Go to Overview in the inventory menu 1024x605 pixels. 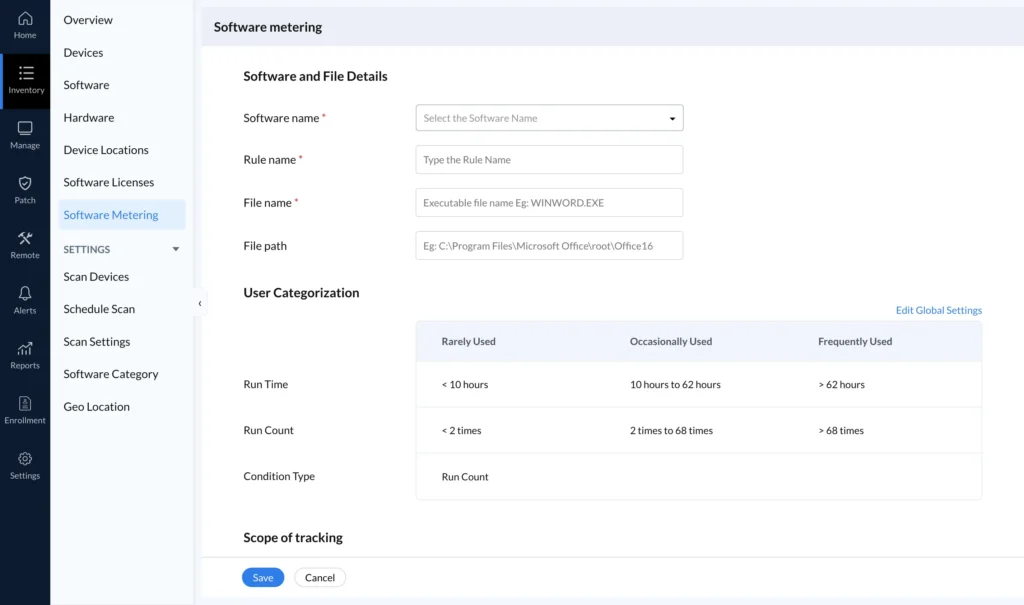88,20
